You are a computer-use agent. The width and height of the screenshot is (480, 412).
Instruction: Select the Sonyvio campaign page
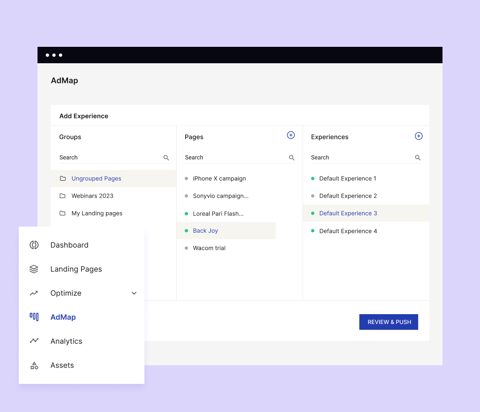click(220, 196)
